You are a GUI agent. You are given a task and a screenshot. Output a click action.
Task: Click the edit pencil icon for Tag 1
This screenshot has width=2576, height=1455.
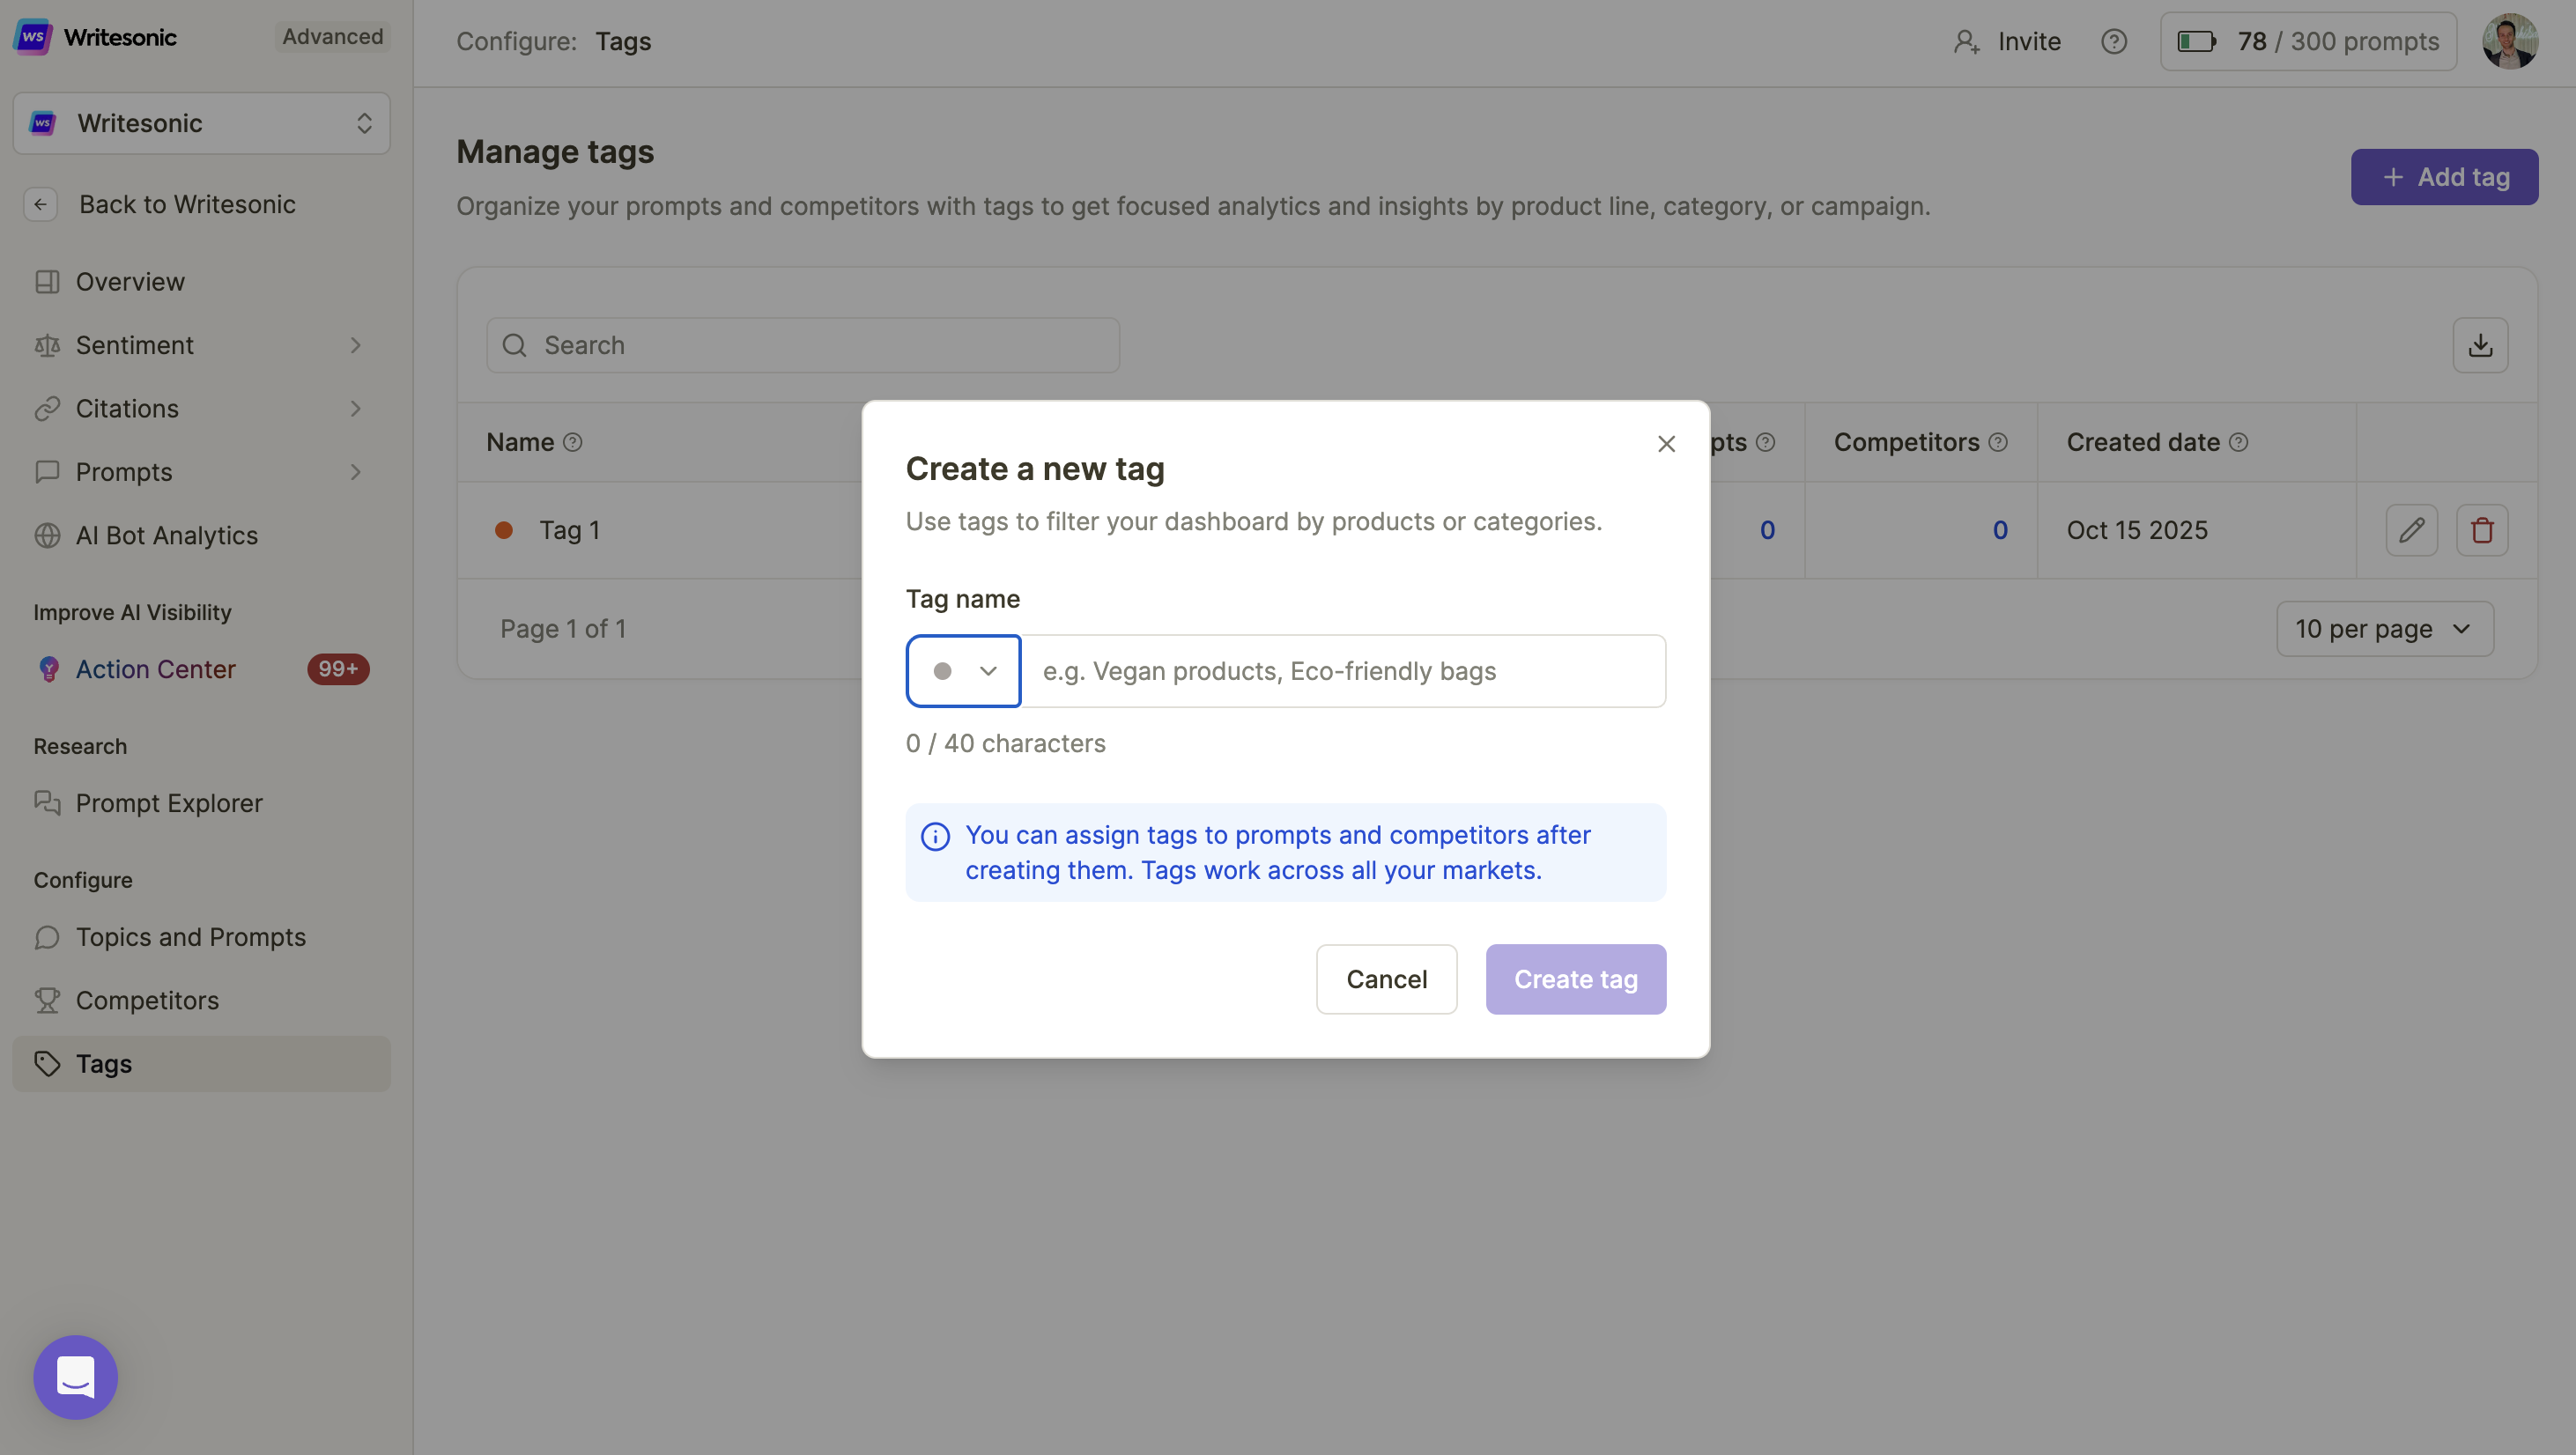pos(2411,530)
